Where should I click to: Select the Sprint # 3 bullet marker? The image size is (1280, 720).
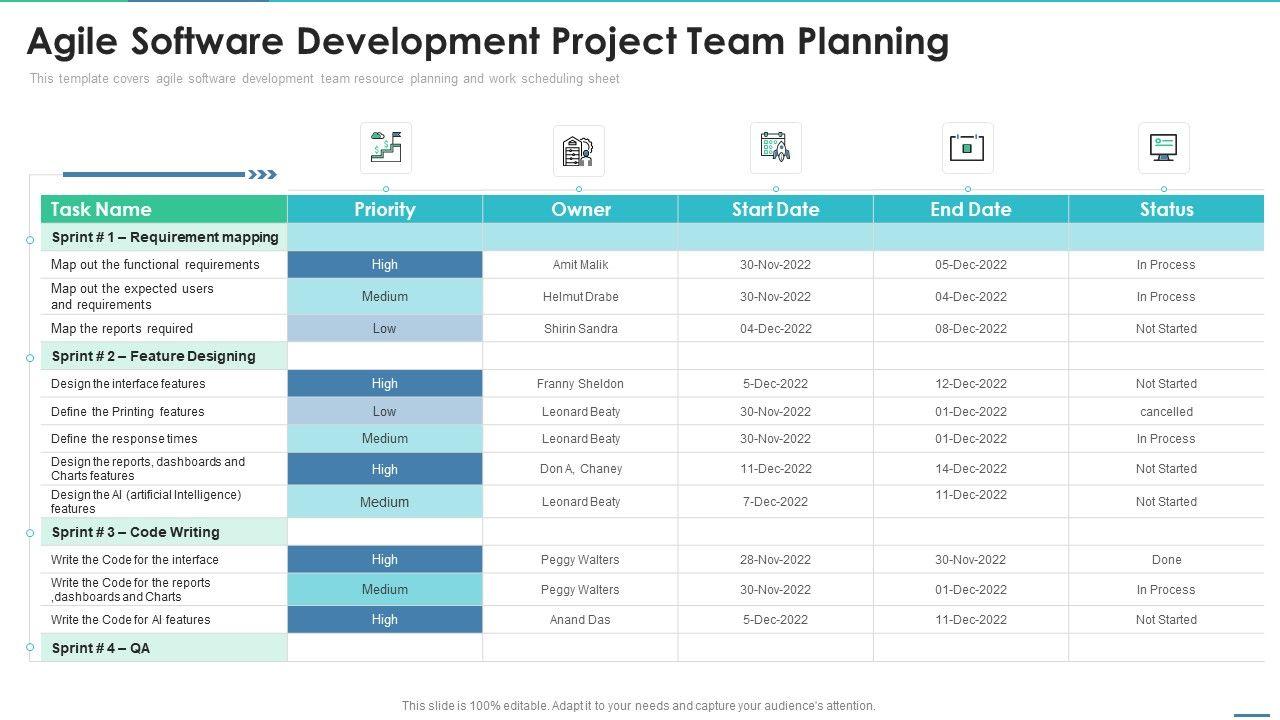(x=30, y=533)
